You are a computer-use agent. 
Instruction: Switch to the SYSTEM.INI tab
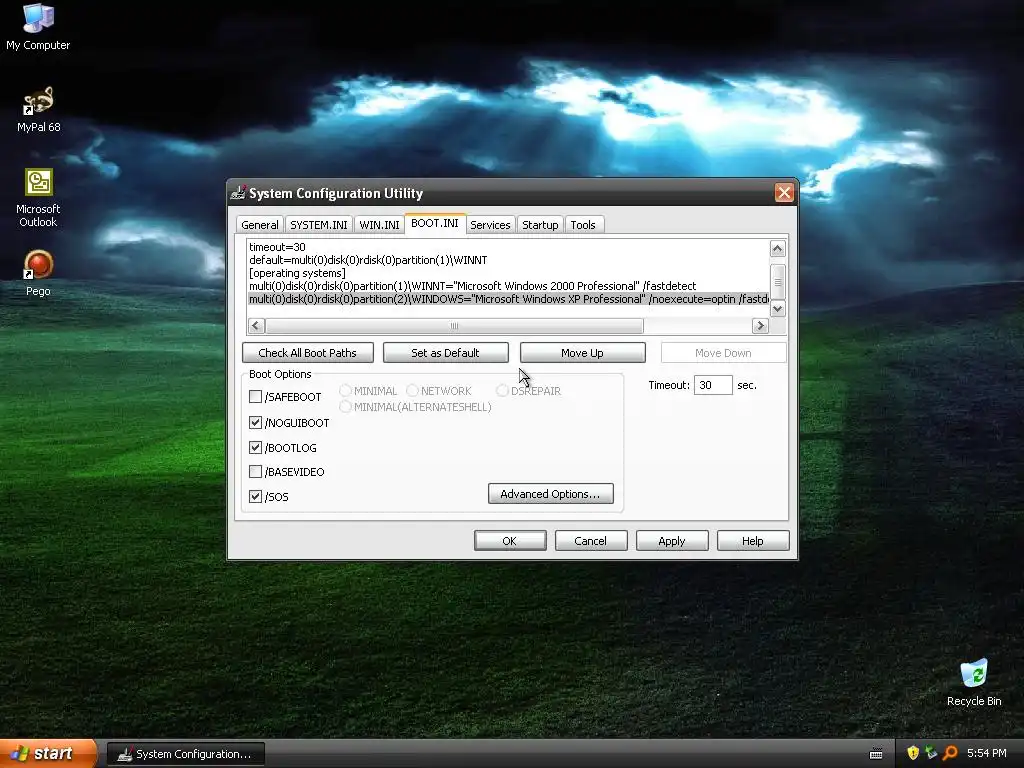319,225
